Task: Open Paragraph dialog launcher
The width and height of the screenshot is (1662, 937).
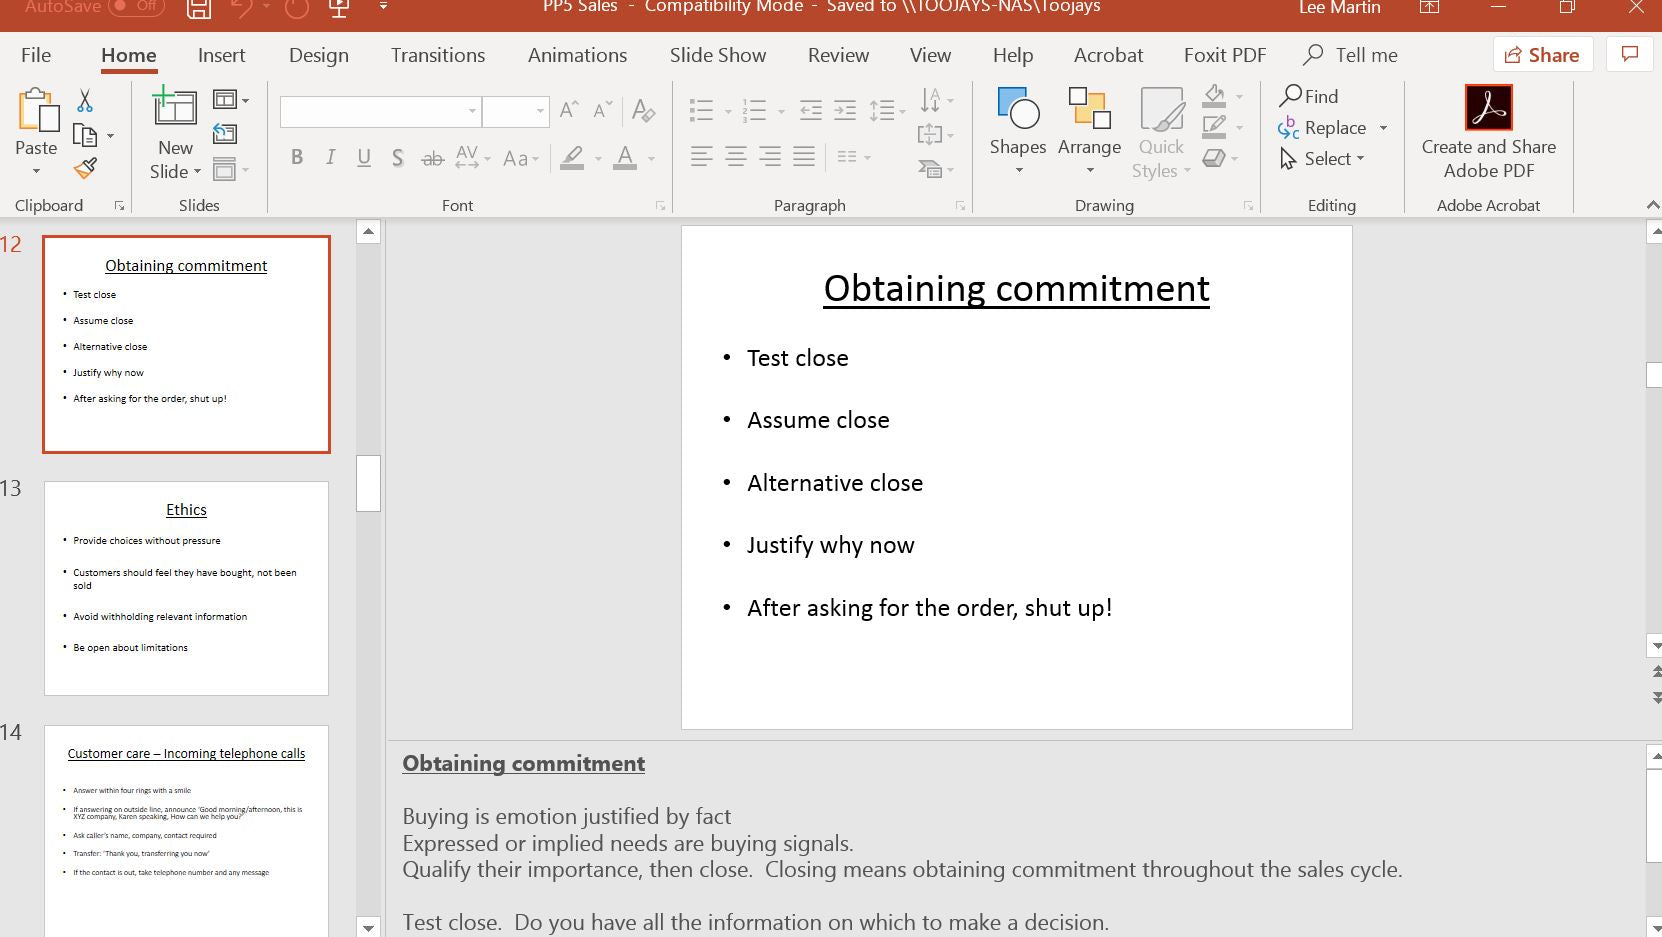Action: point(960,206)
